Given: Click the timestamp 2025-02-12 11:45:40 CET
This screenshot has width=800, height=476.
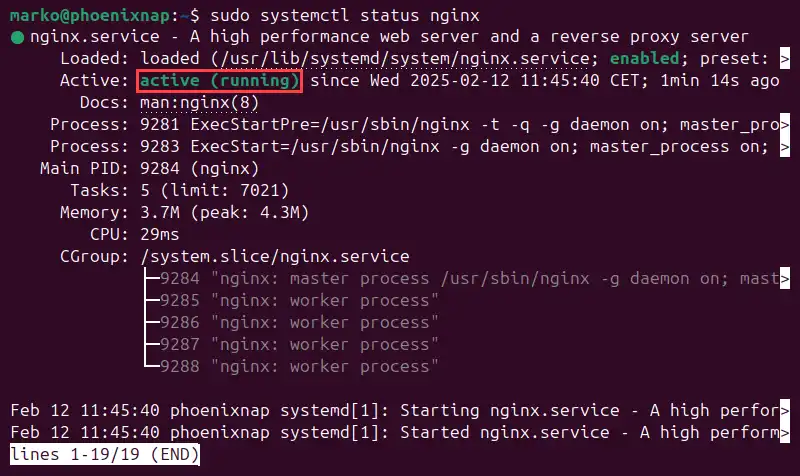Looking at the screenshot, I should [x=524, y=81].
